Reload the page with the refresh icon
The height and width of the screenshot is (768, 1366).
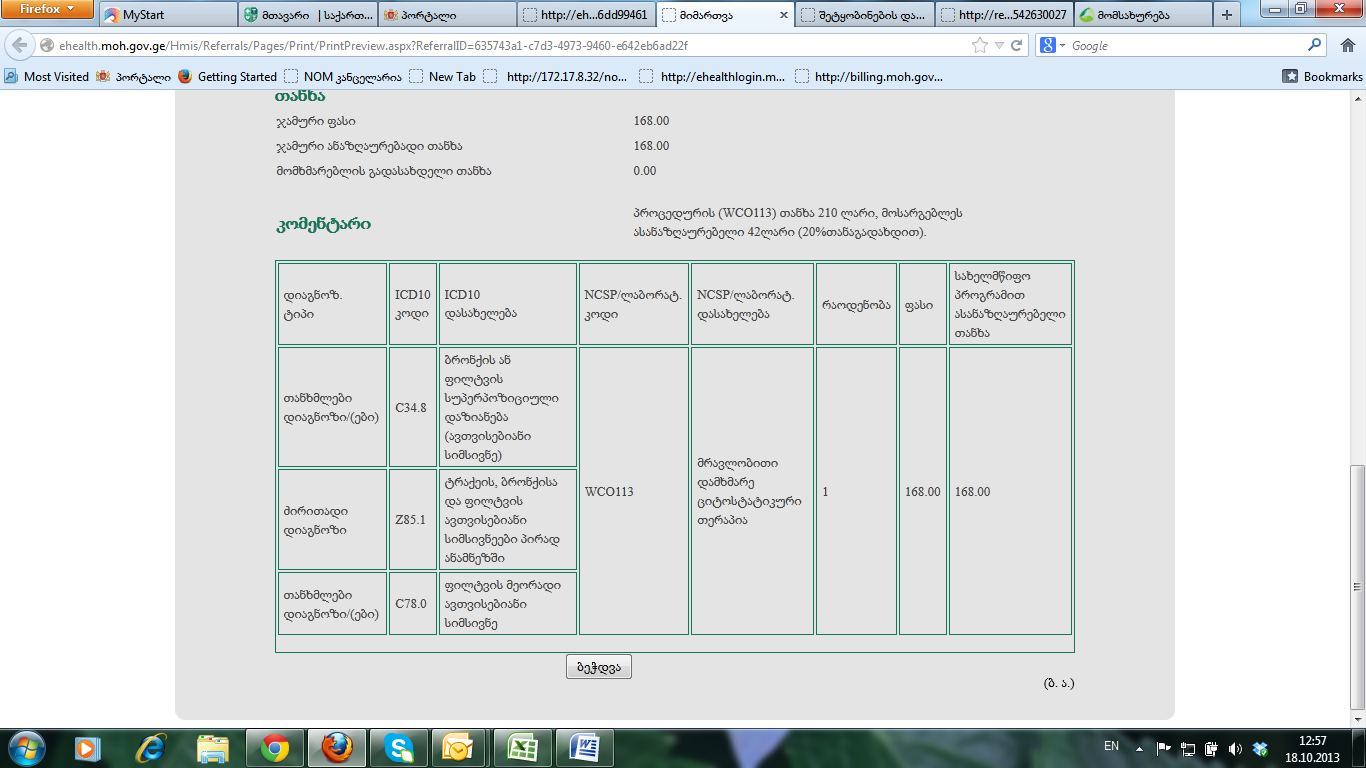coord(1017,46)
